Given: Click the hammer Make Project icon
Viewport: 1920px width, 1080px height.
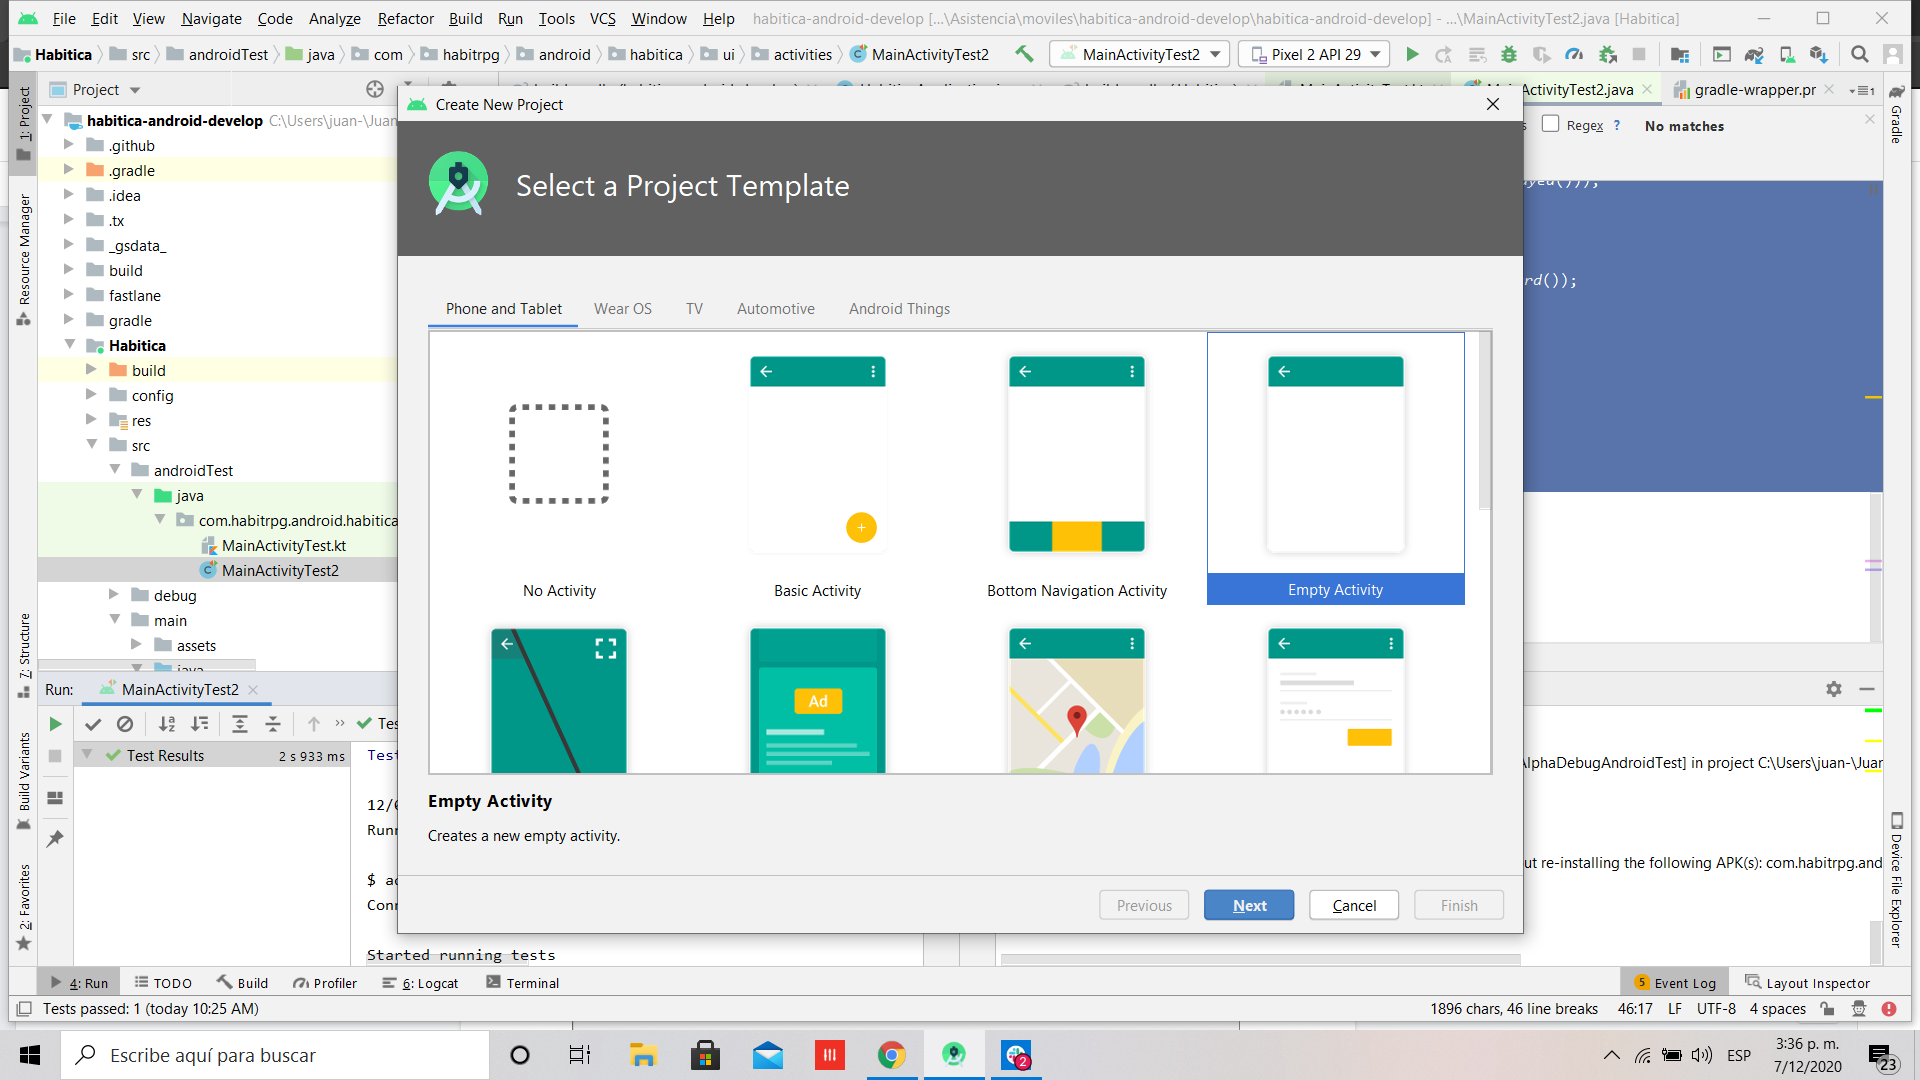Looking at the screenshot, I should pyautogui.click(x=1024, y=54).
